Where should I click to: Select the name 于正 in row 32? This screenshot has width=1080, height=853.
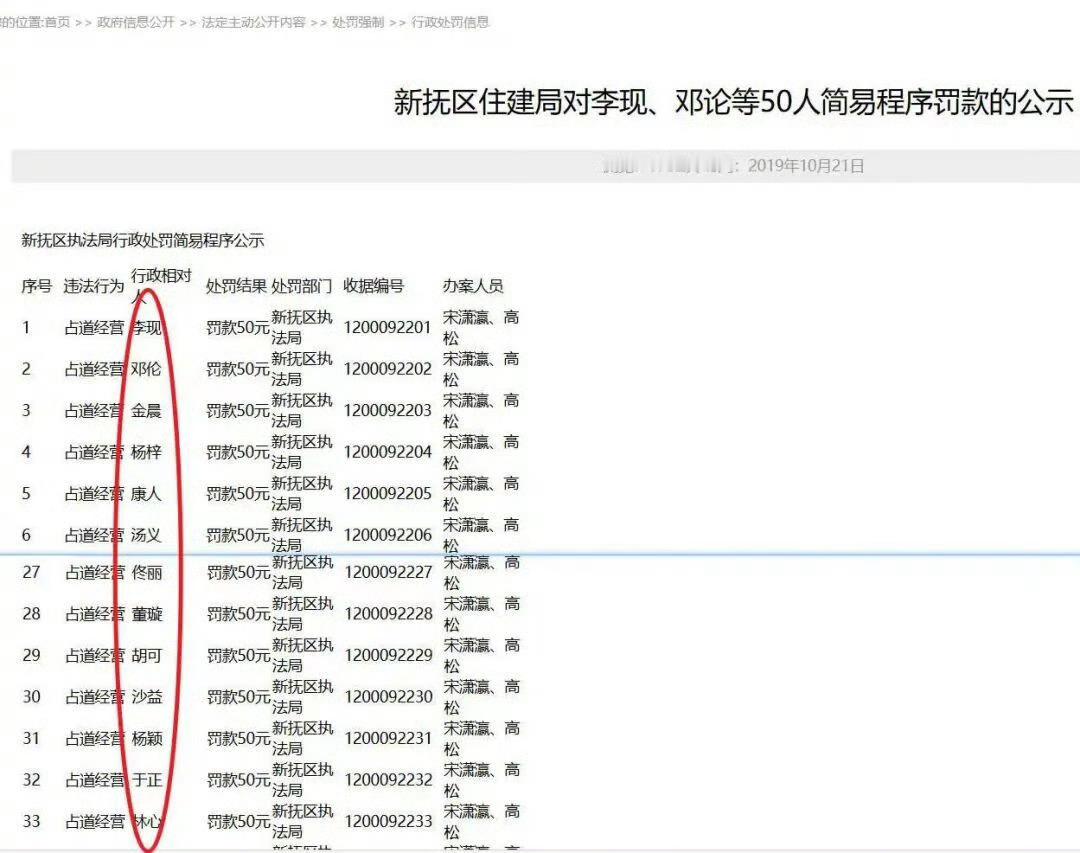click(150, 780)
